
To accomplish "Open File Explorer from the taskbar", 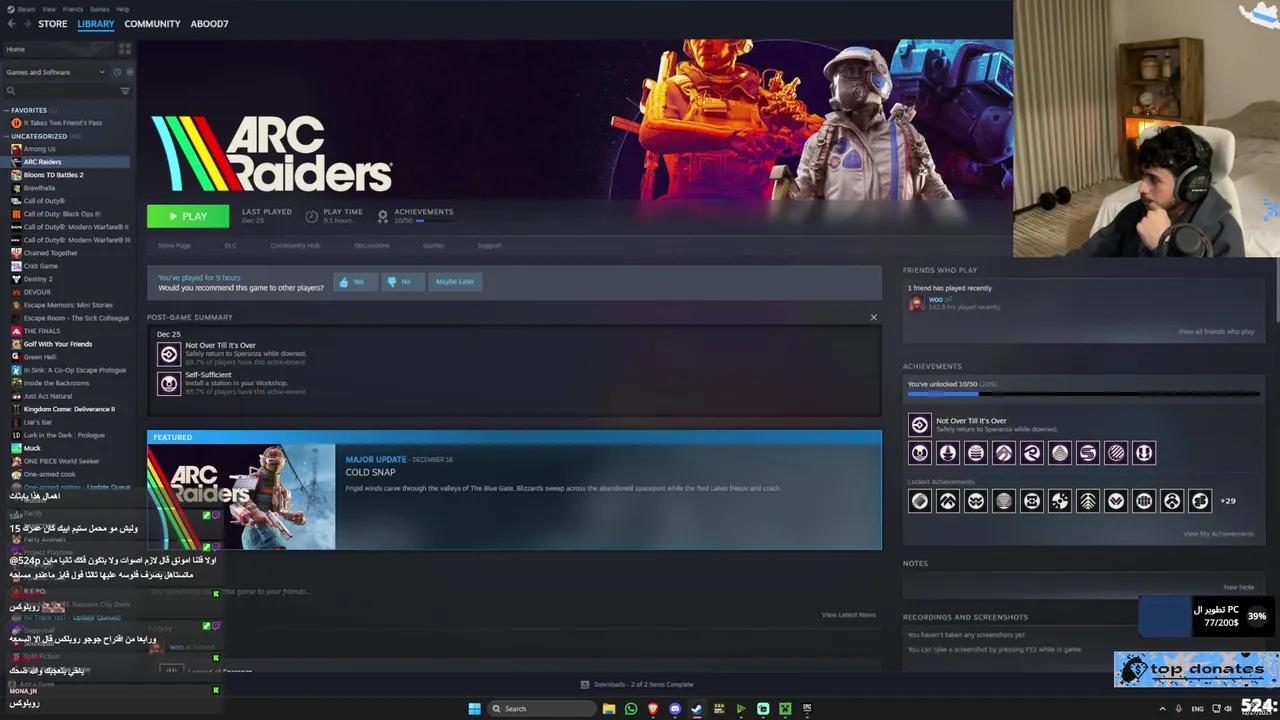I will (608, 709).
